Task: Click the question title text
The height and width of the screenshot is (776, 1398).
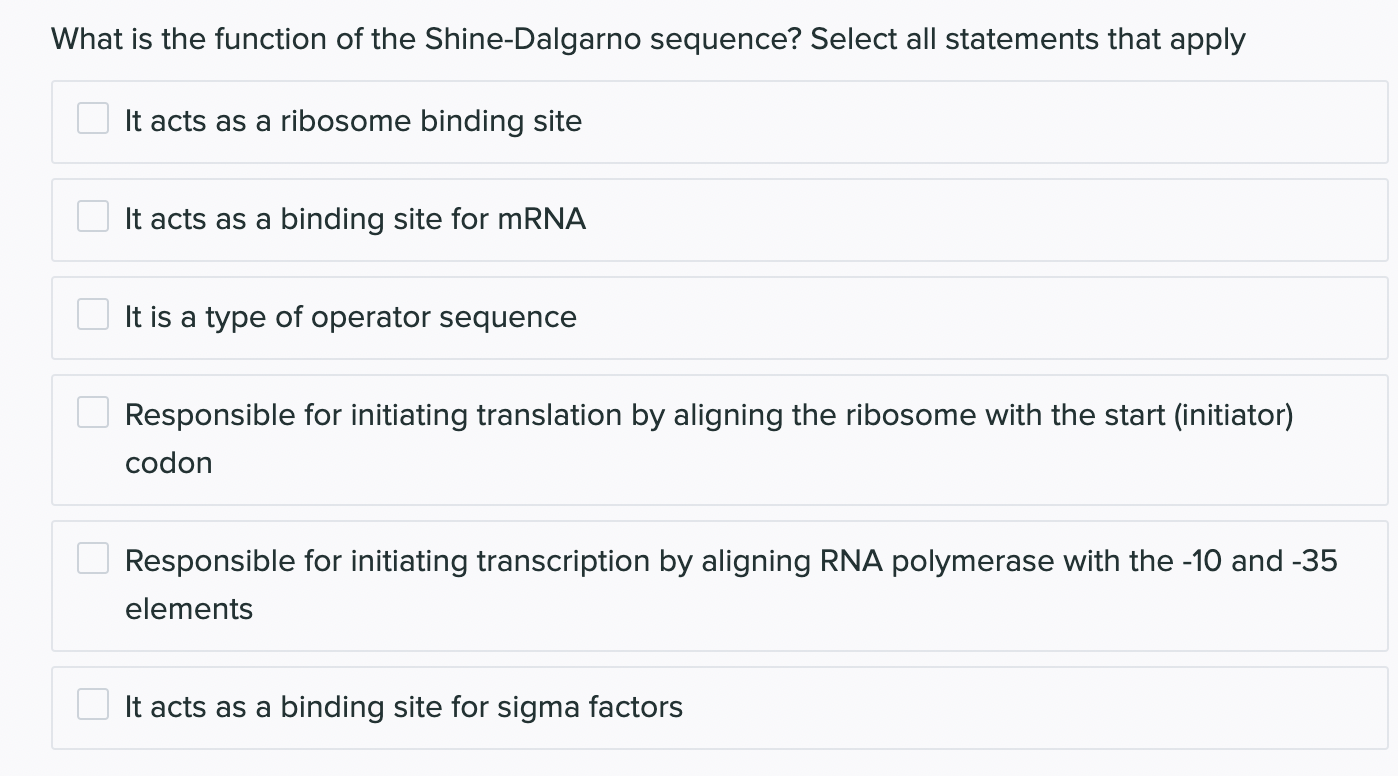Action: coord(647,38)
